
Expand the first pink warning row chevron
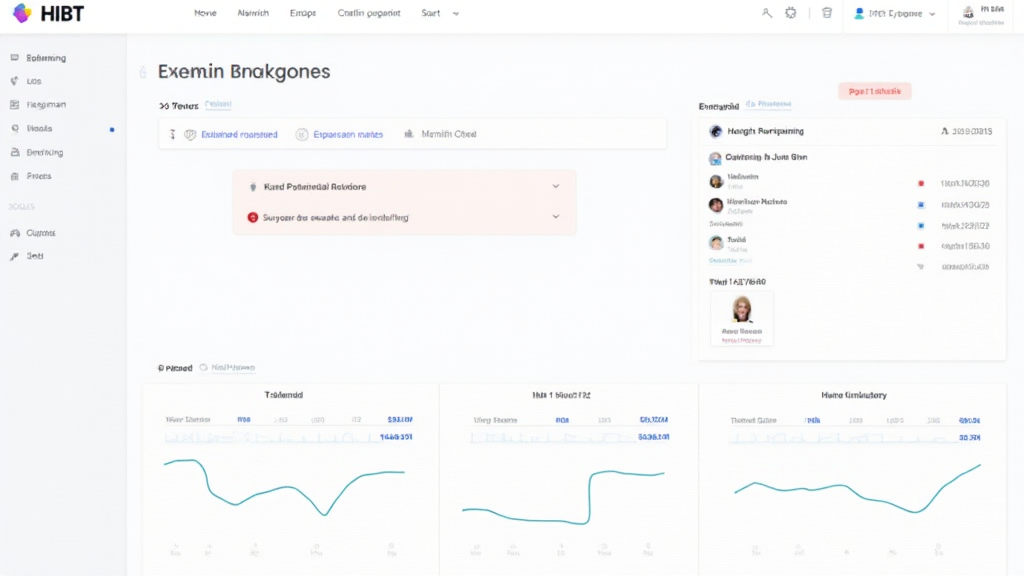coord(555,187)
